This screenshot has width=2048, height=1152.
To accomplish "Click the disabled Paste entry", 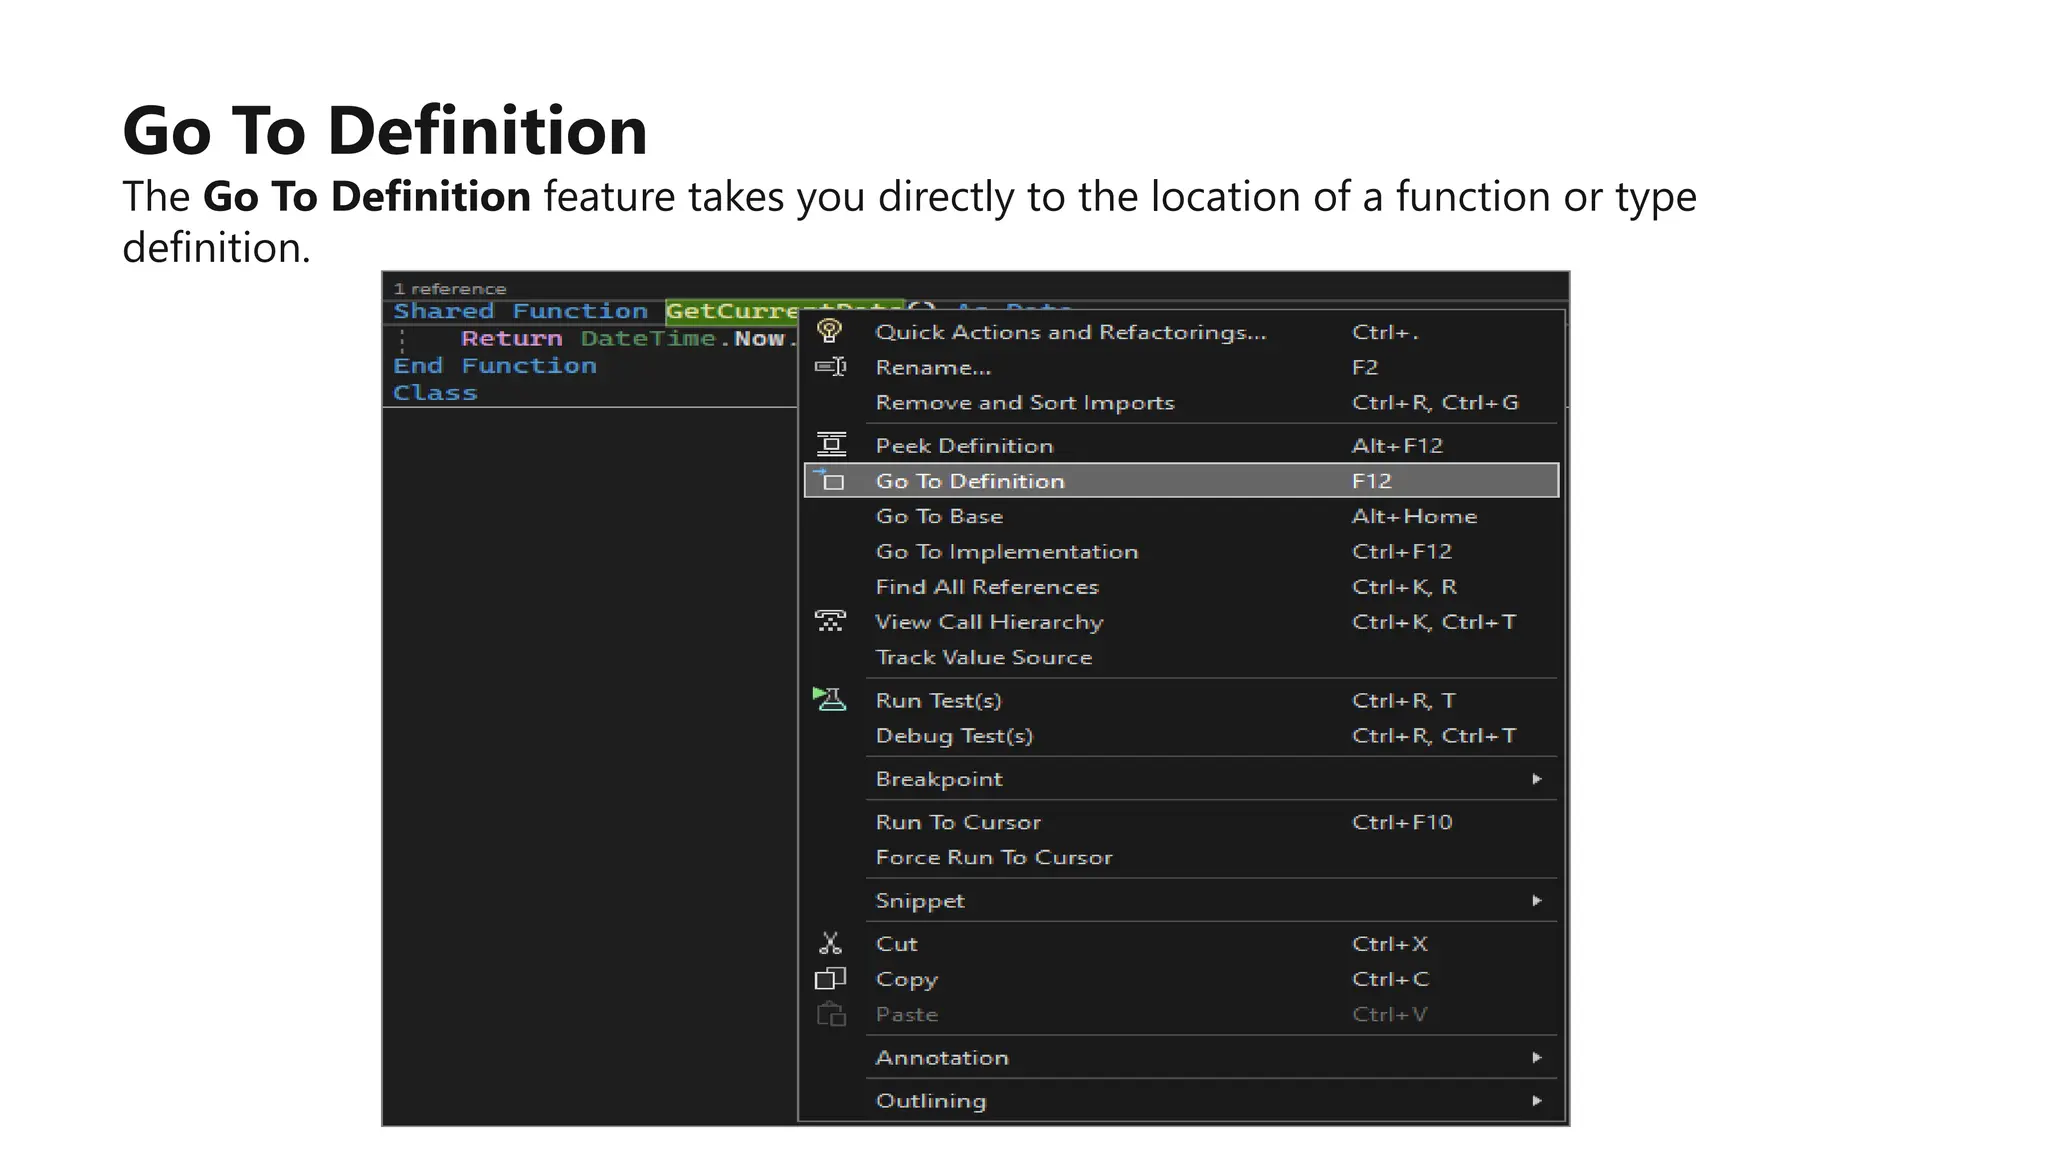I will point(1181,1014).
